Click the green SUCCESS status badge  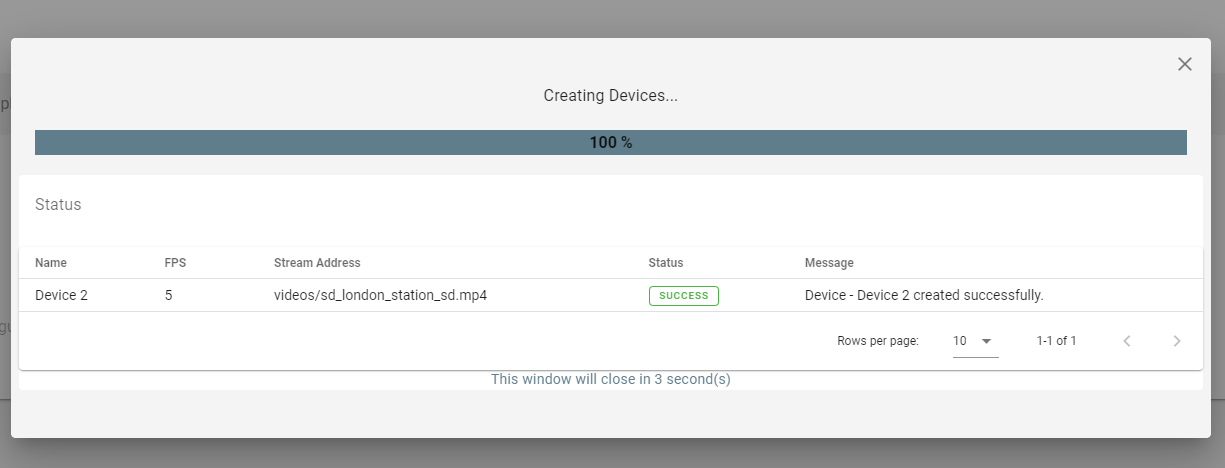[683, 295]
